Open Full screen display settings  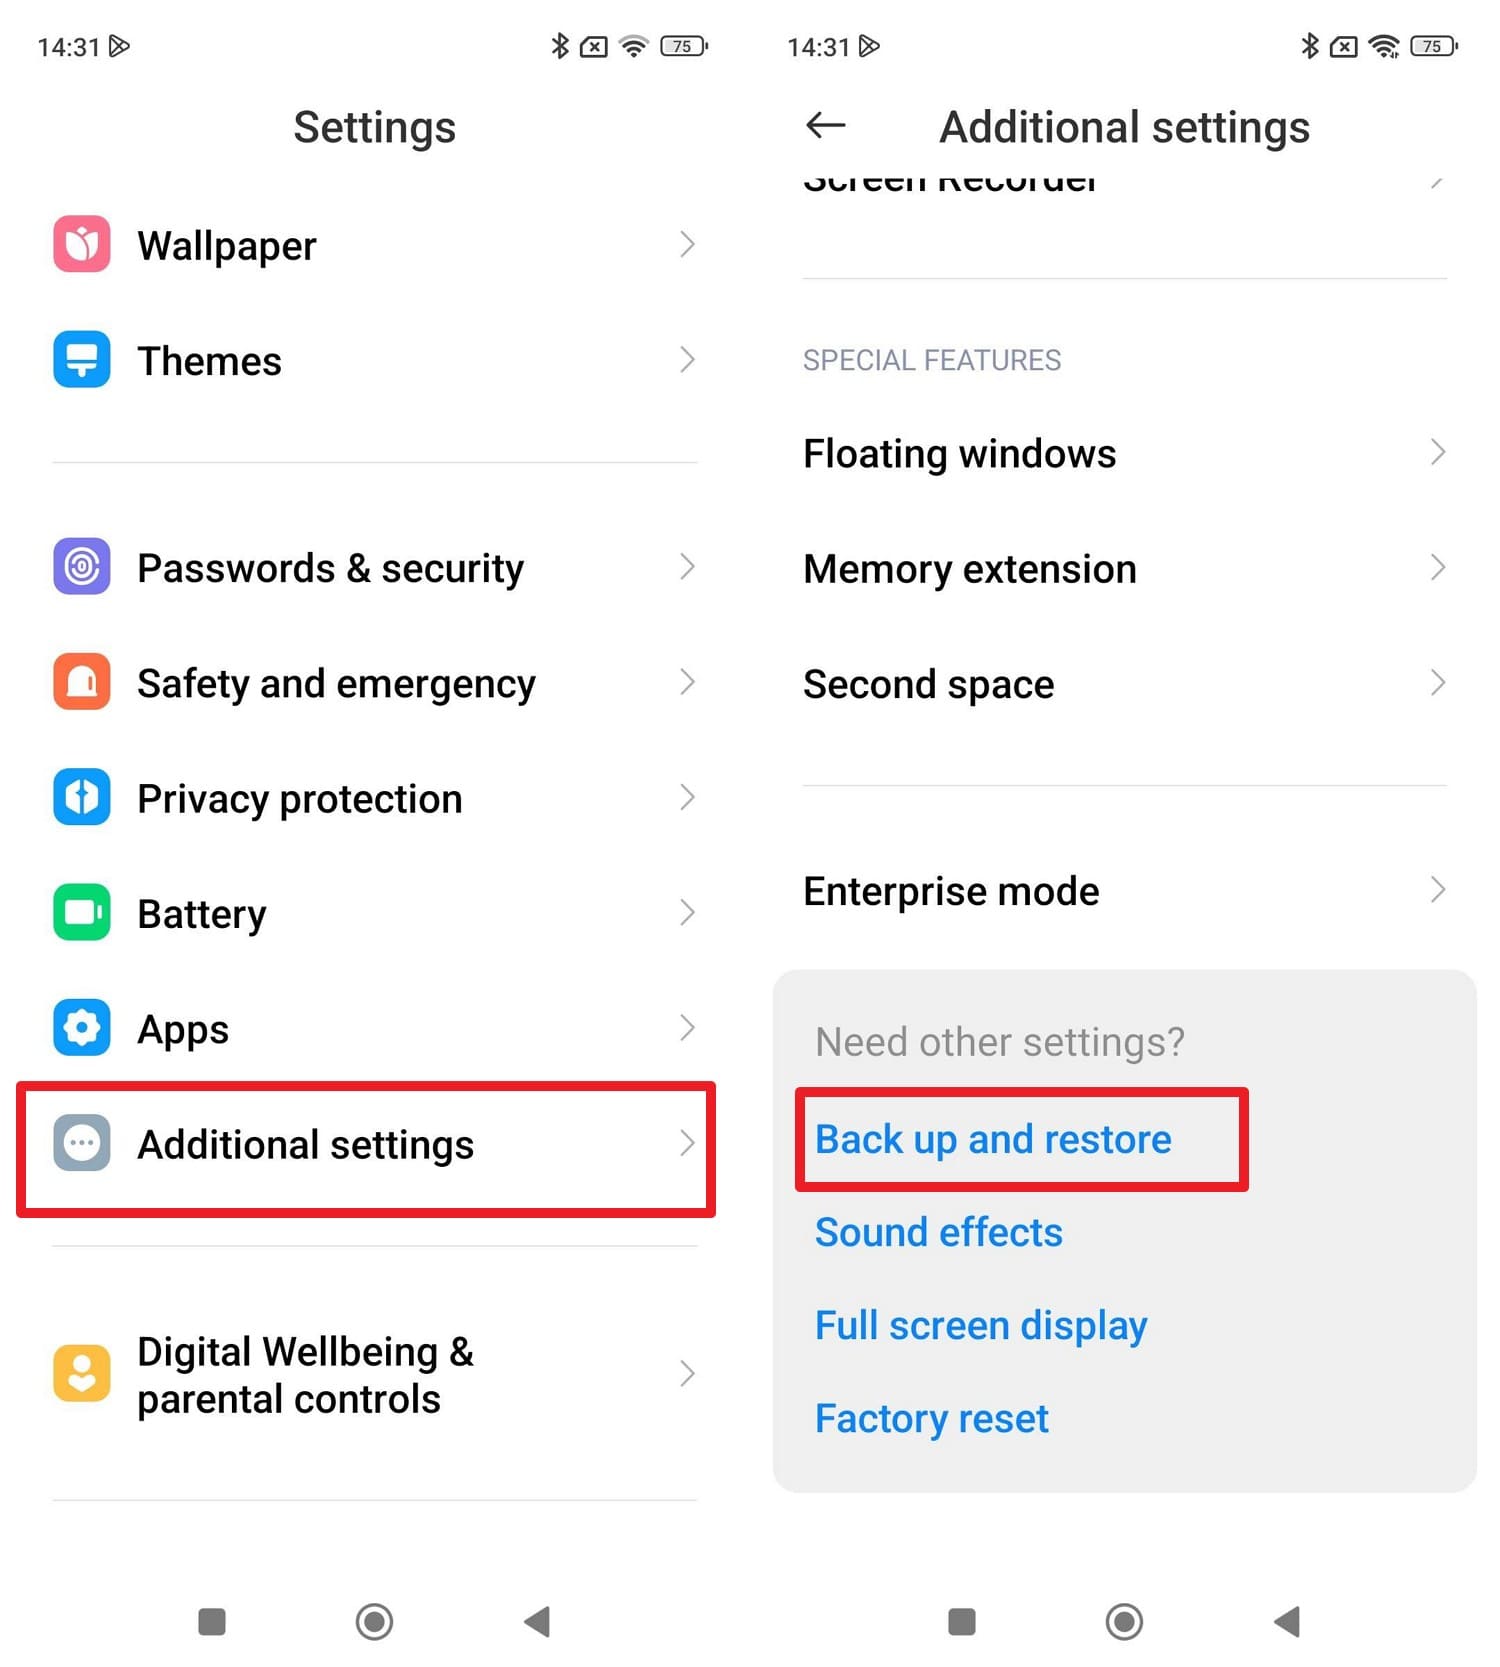point(980,1325)
